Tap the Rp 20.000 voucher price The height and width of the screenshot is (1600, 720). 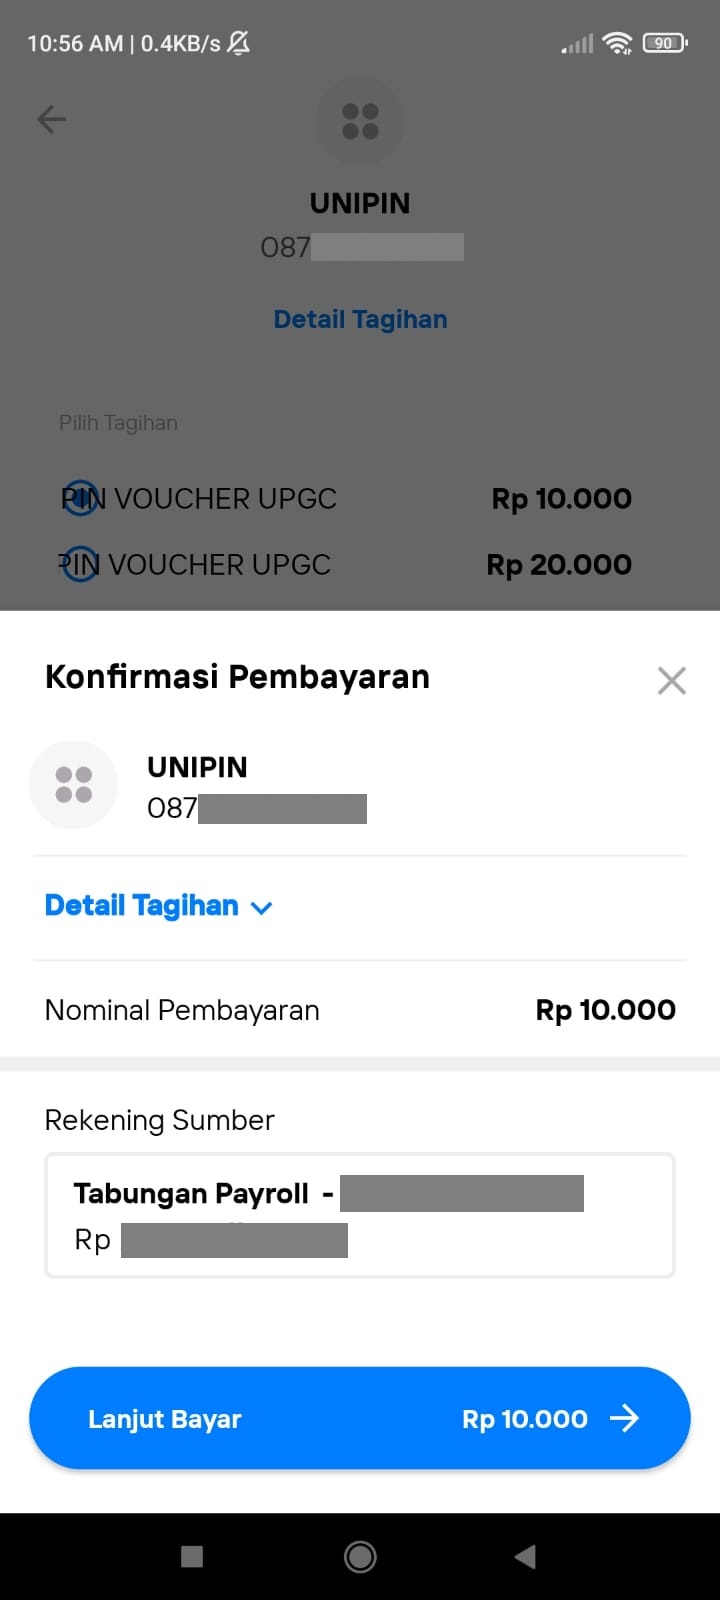pos(559,565)
